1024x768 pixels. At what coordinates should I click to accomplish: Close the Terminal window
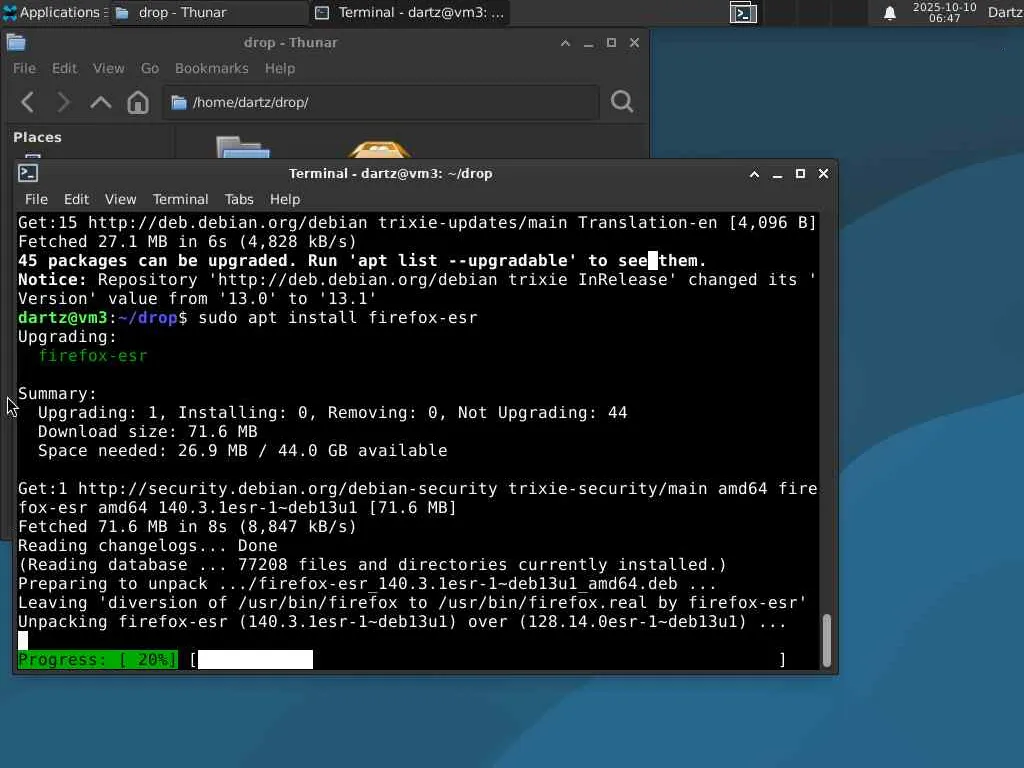(x=823, y=174)
